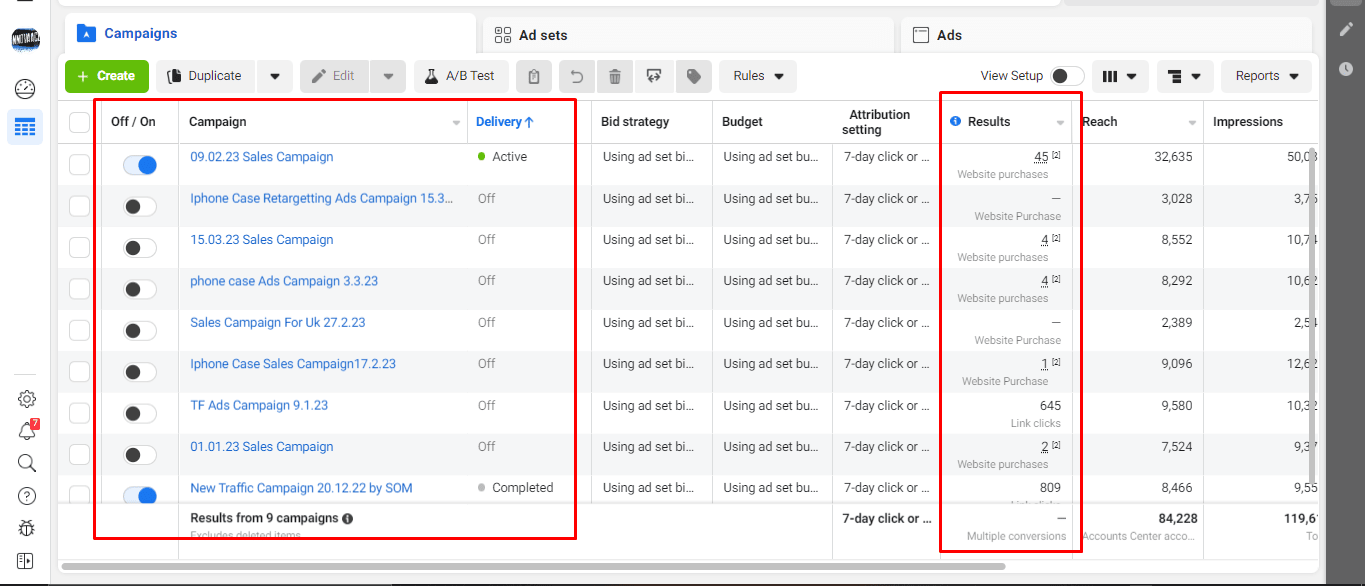Open TF Ads Campaign 9.1.23 link
The image size is (1365, 586).
click(x=259, y=405)
